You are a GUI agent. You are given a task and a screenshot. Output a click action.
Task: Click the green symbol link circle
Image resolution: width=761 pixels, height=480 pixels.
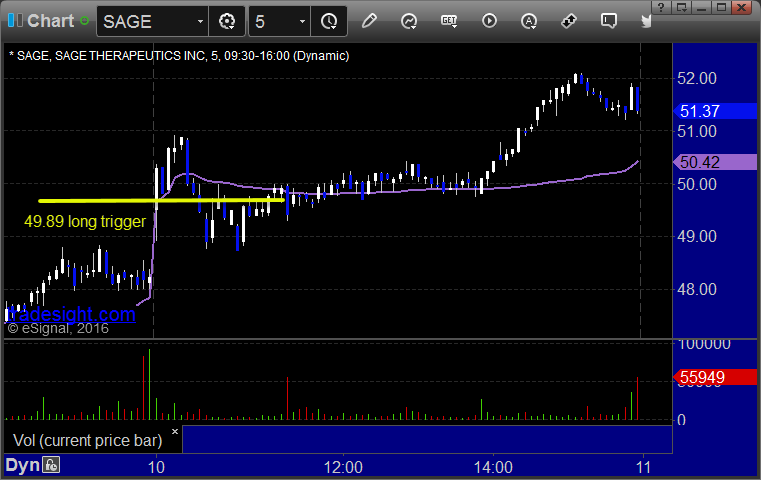point(84,21)
